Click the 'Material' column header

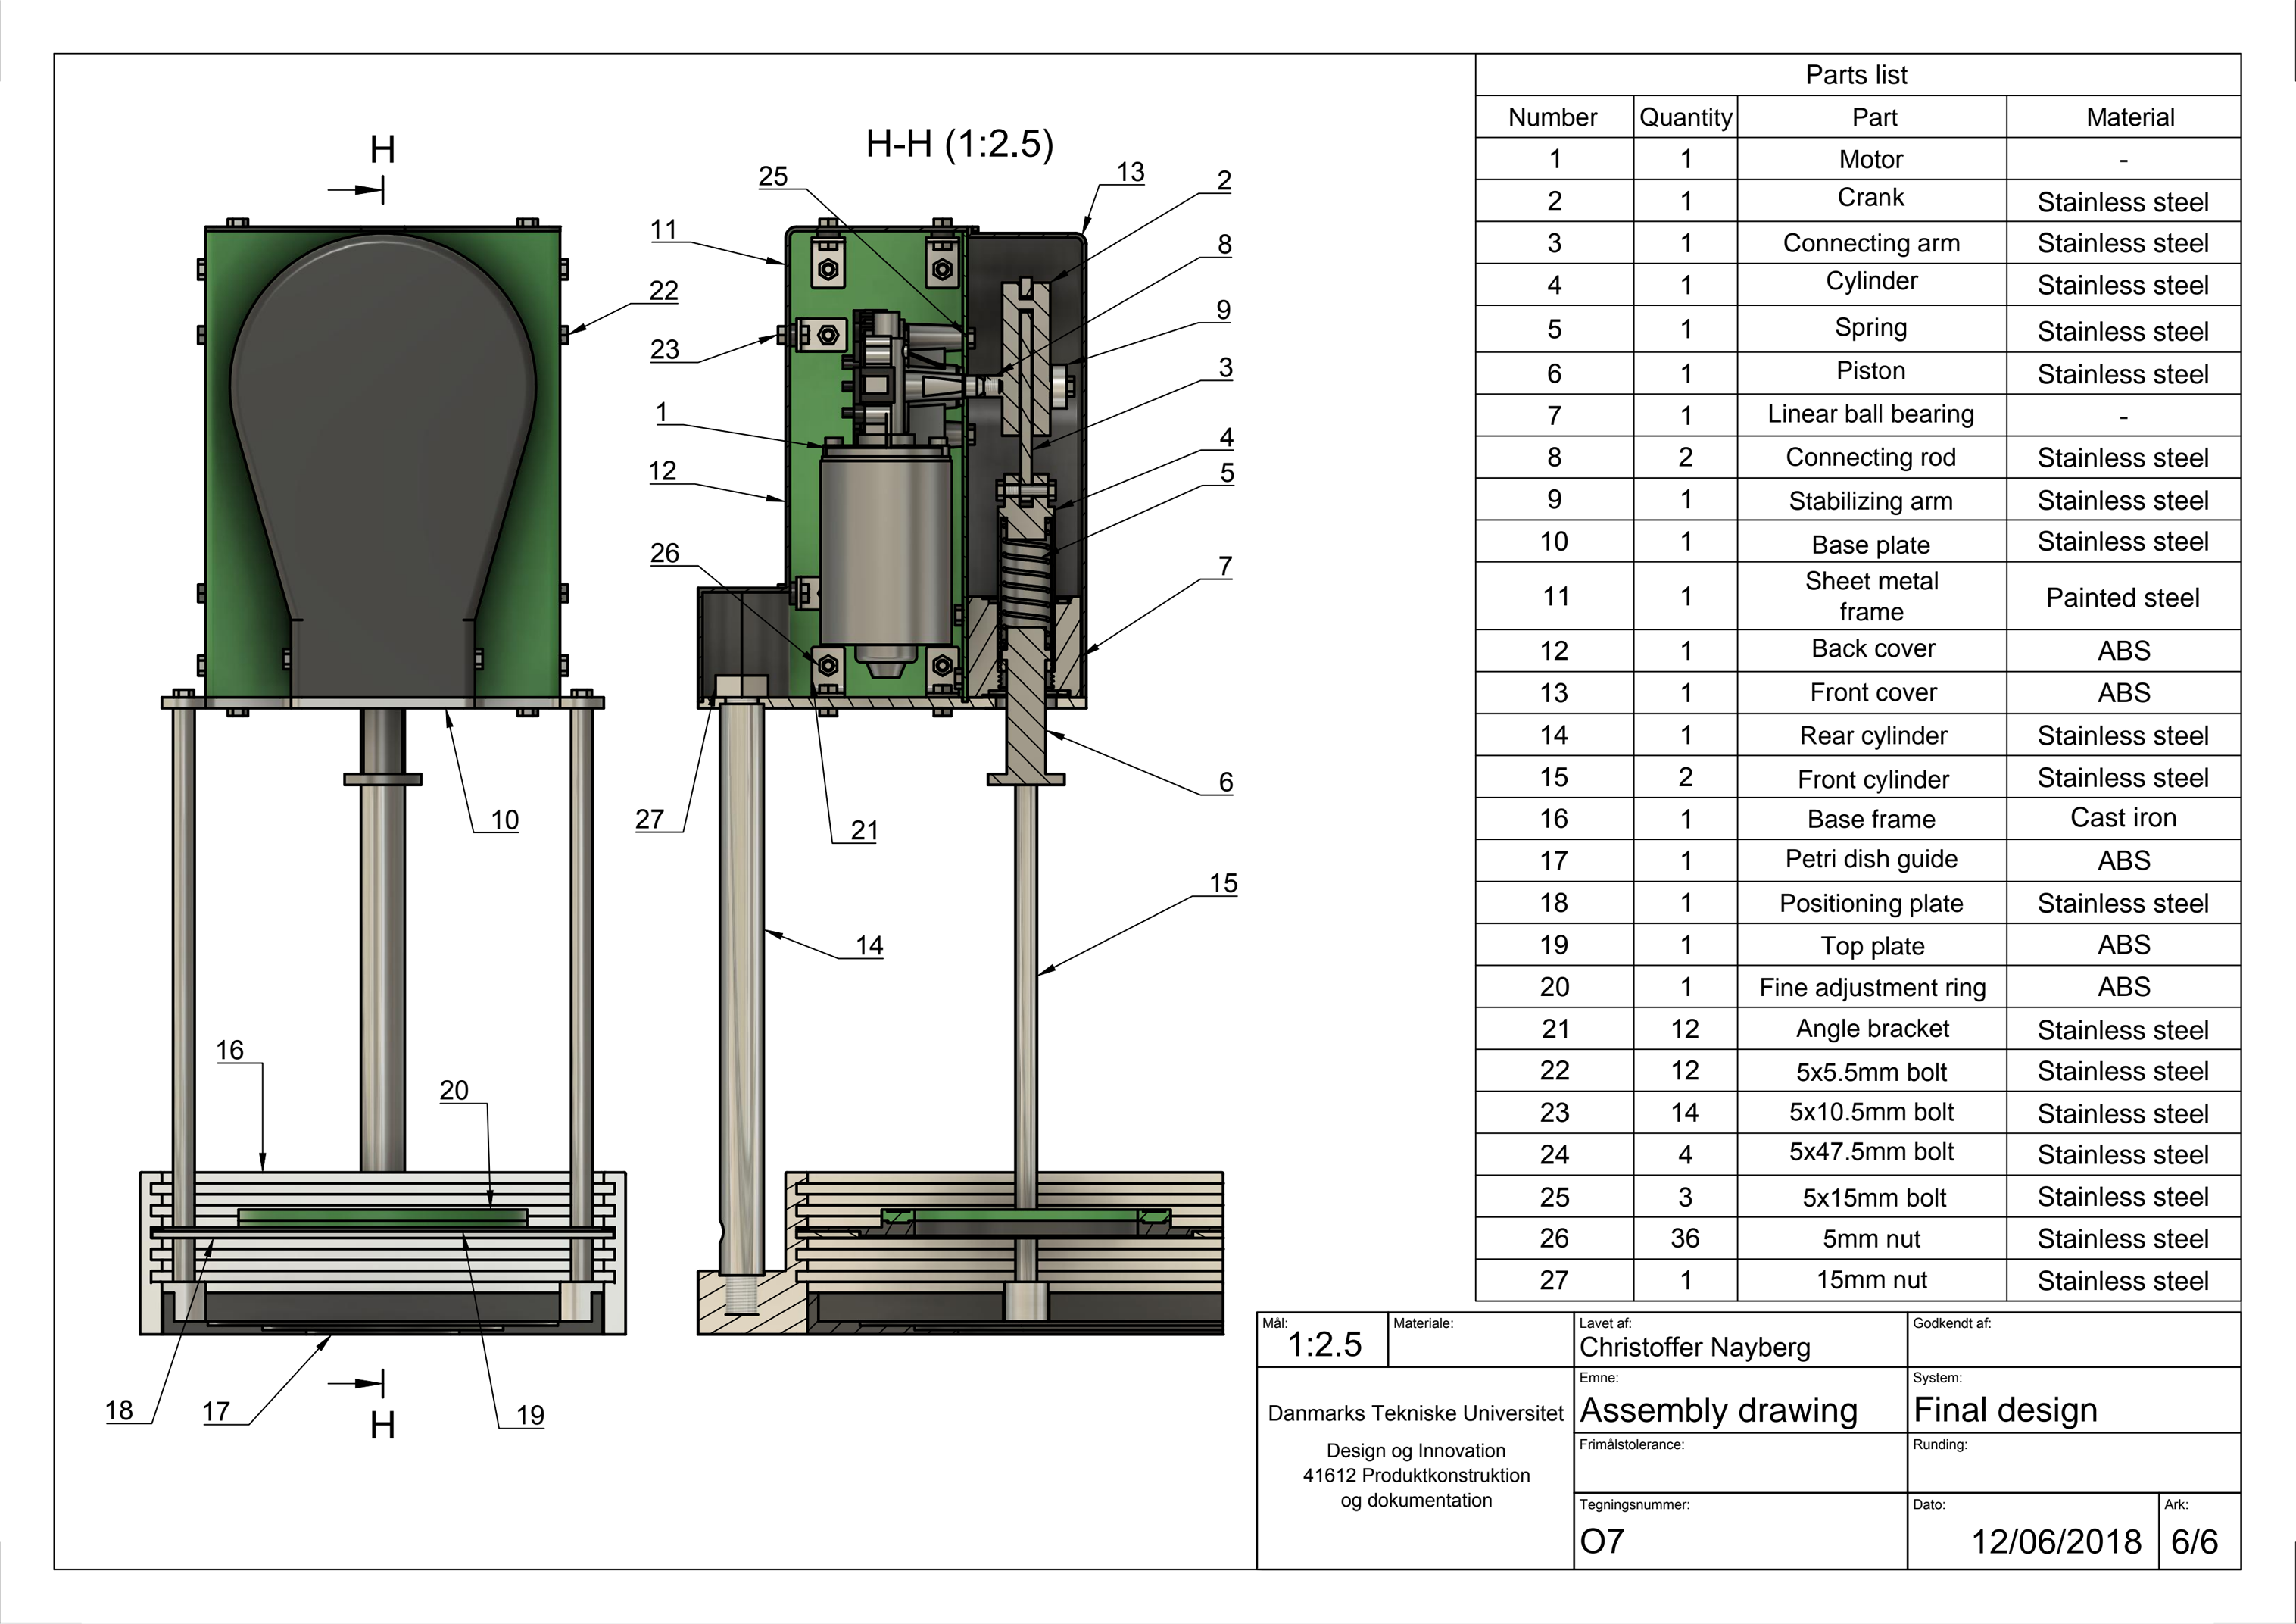(2129, 117)
